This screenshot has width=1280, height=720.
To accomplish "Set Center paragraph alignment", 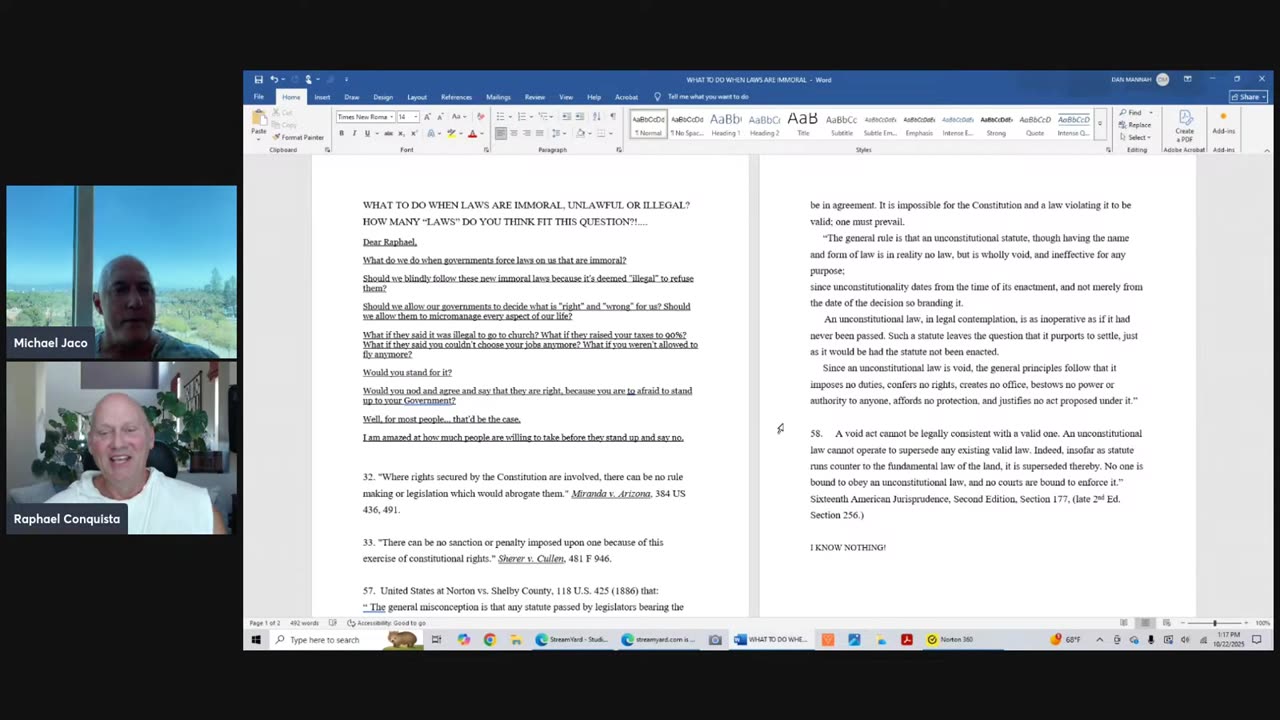I will (514, 133).
